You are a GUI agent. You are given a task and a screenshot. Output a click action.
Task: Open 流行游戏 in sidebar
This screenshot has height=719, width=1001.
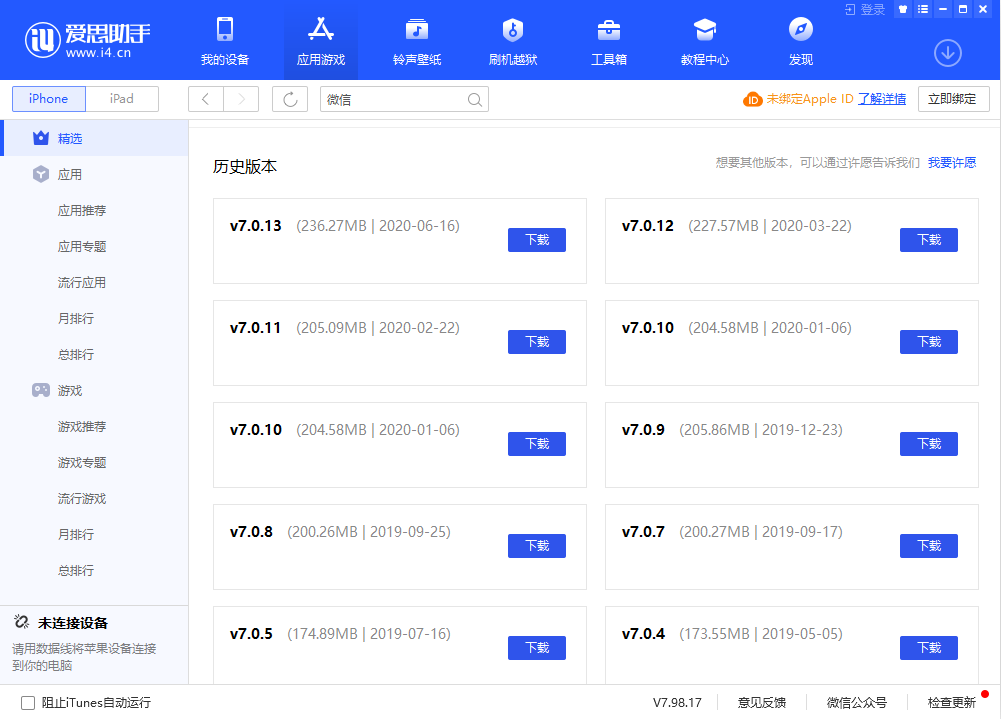(82, 498)
